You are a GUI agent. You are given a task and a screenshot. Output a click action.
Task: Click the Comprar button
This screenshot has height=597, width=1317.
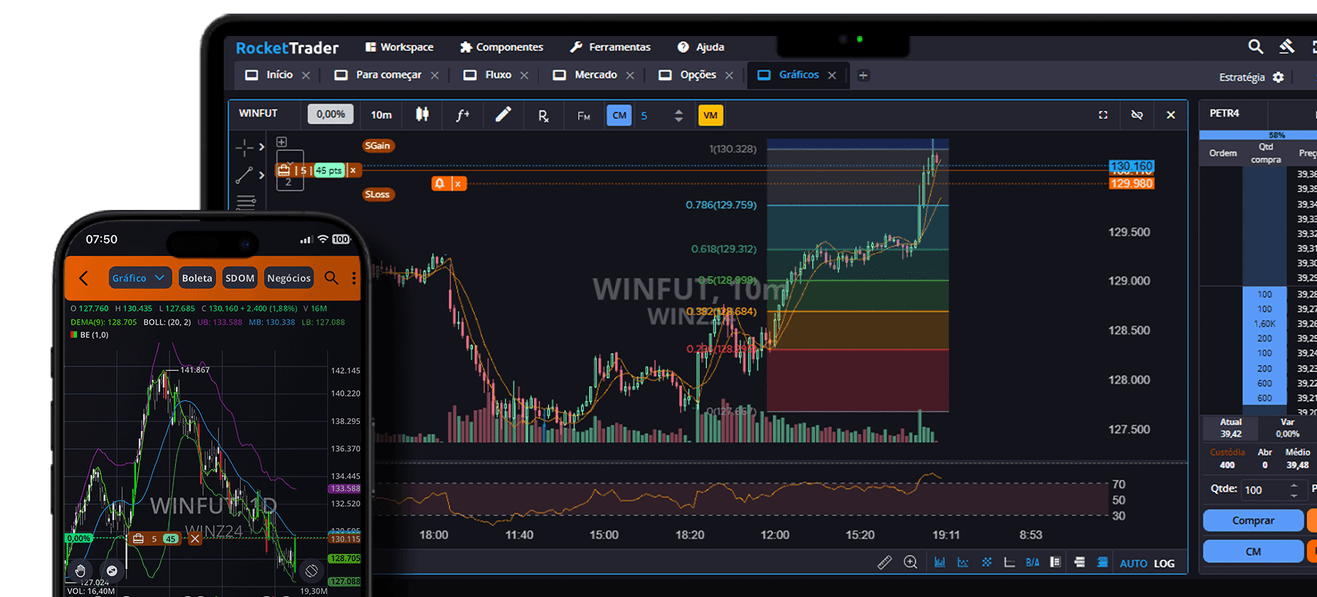pos(1253,521)
